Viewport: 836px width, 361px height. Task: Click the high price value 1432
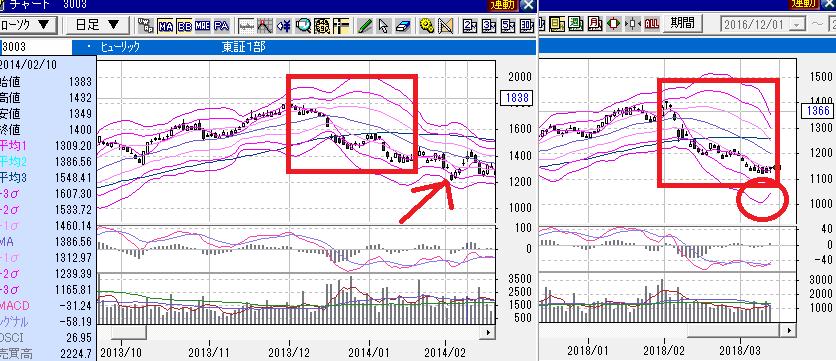pos(80,98)
